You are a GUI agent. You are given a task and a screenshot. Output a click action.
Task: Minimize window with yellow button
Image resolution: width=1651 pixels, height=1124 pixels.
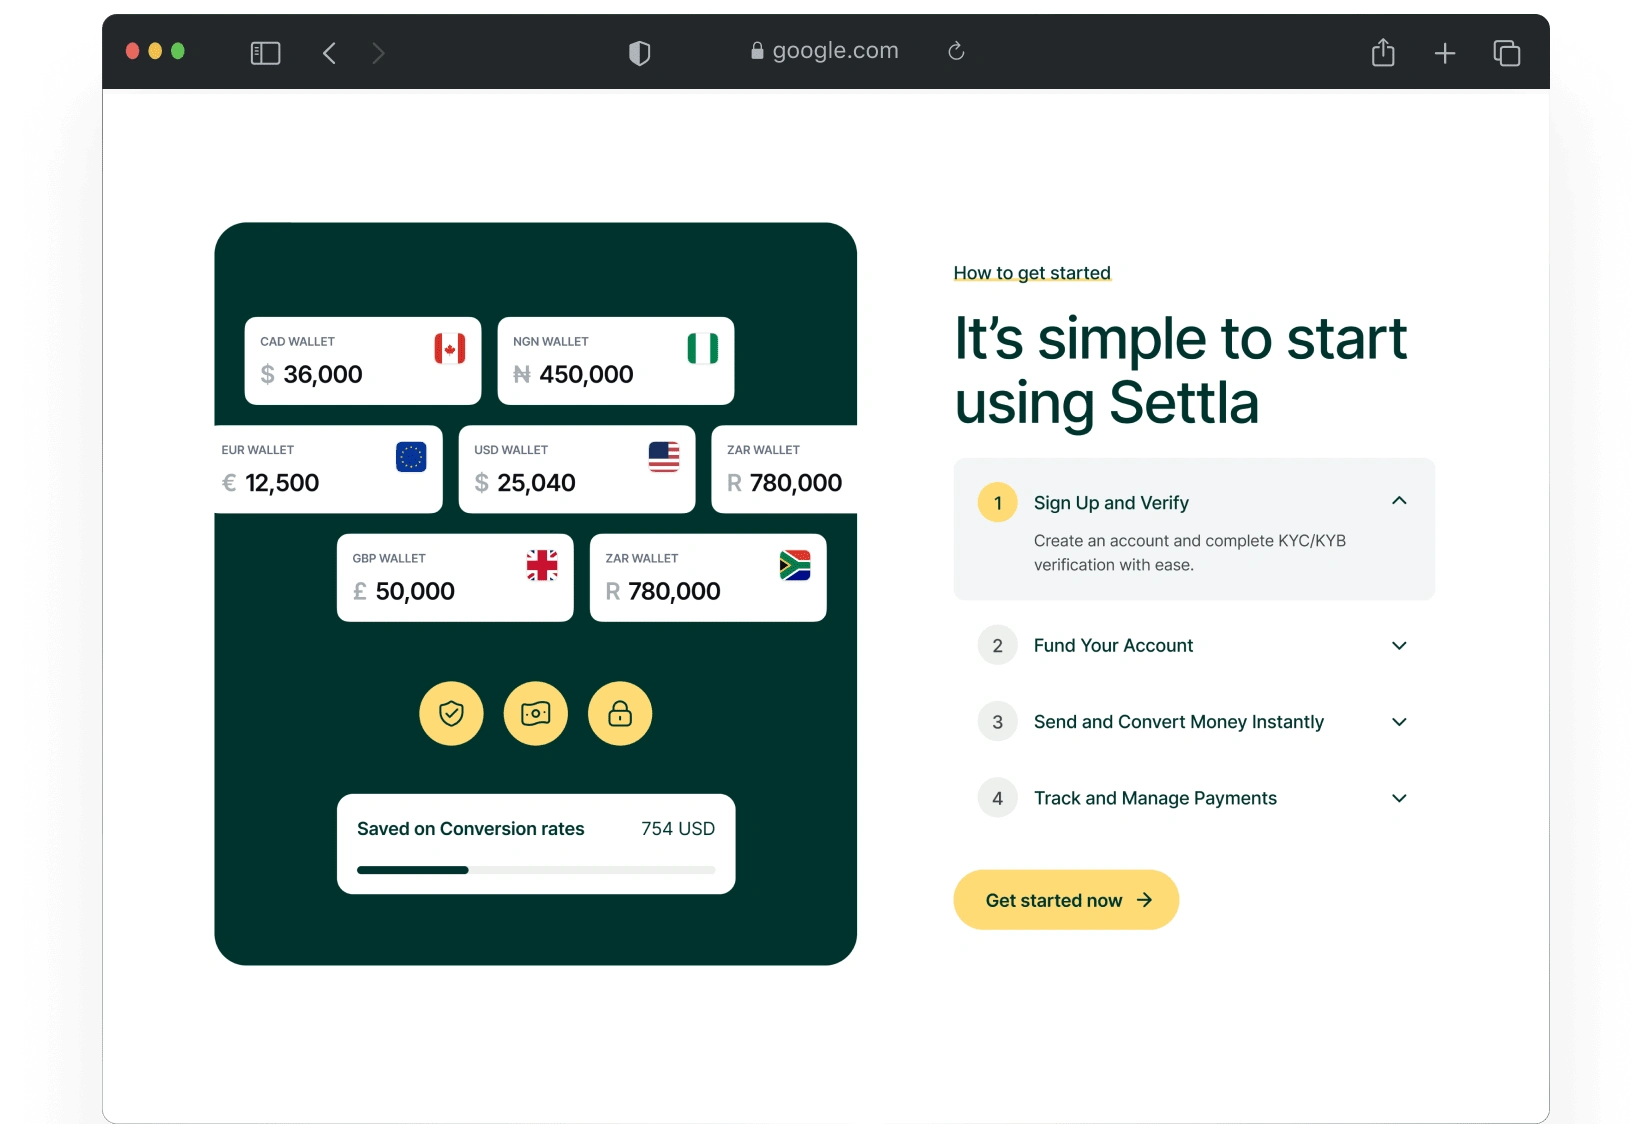pos(155,51)
